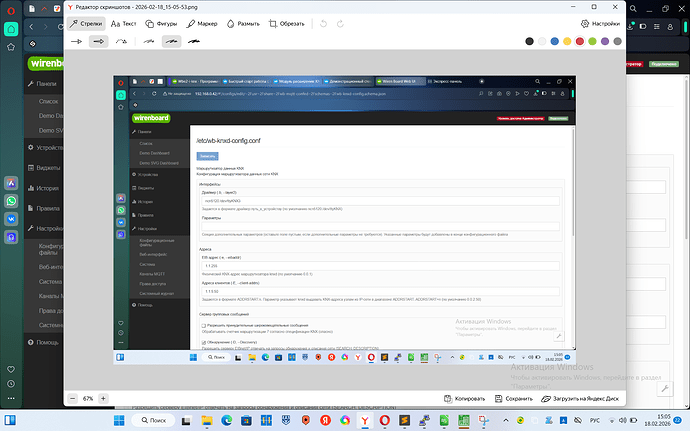
Task: Open Правила in the Wirenboard menu
Action: pos(45,208)
